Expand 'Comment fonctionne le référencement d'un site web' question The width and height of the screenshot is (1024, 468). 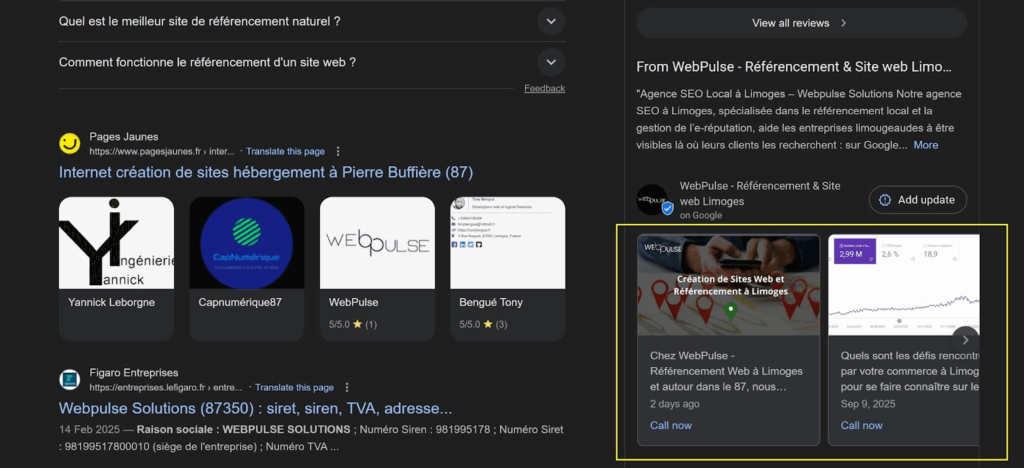312,63
